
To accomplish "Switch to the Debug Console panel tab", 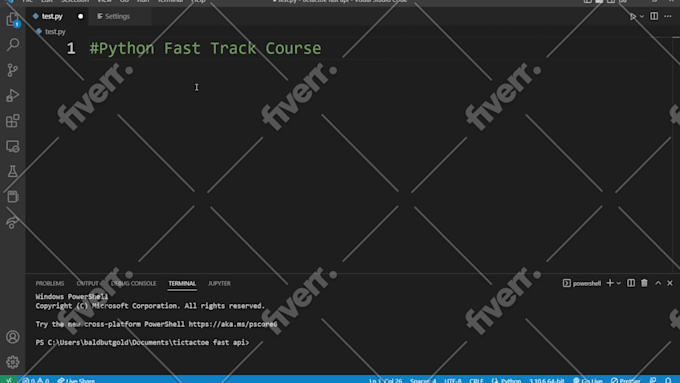I will coord(134,283).
